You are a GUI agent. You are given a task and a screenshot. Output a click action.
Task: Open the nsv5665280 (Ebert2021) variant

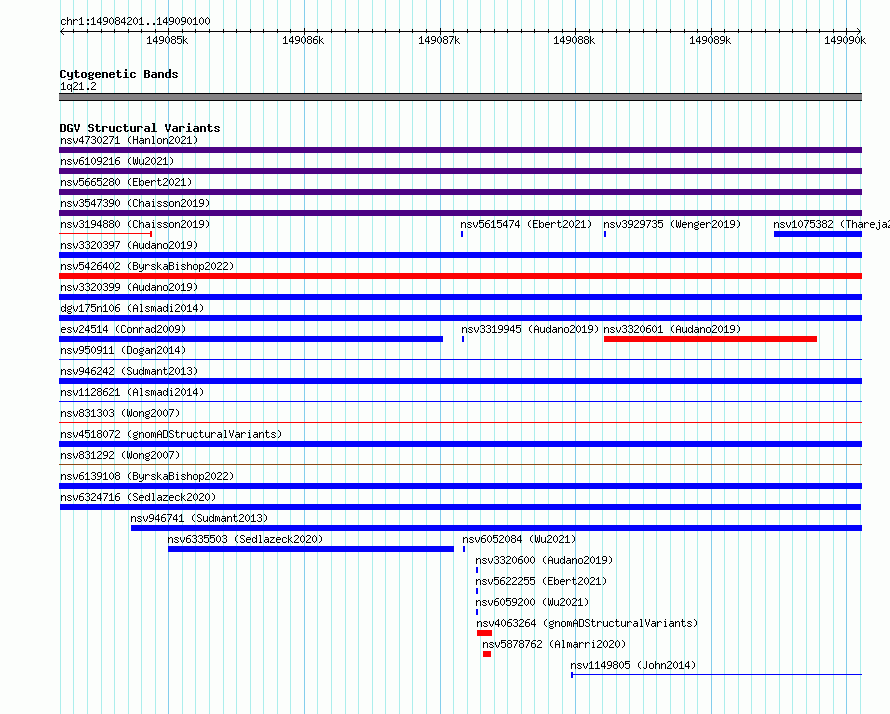click(x=126, y=182)
